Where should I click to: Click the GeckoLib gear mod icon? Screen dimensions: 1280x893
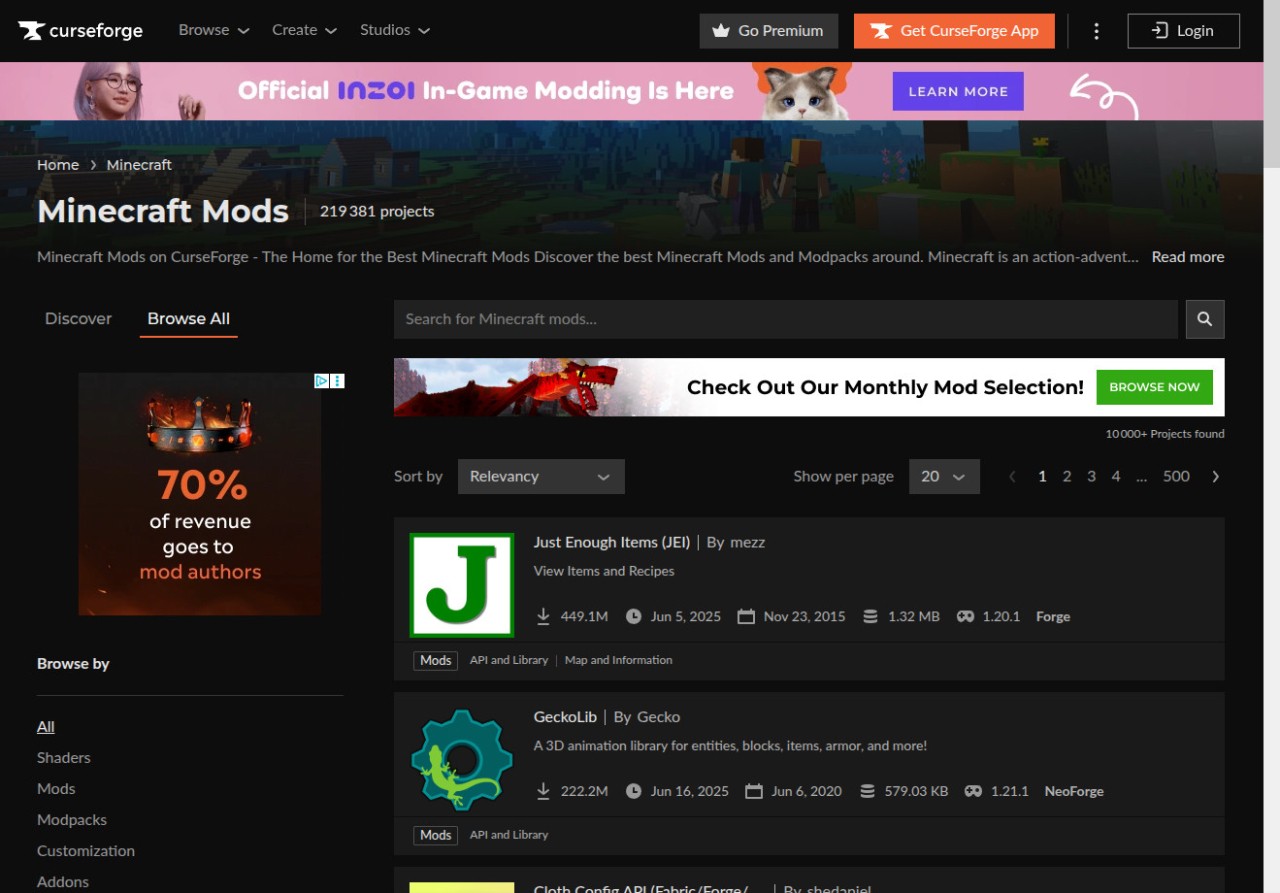point(461,759)
